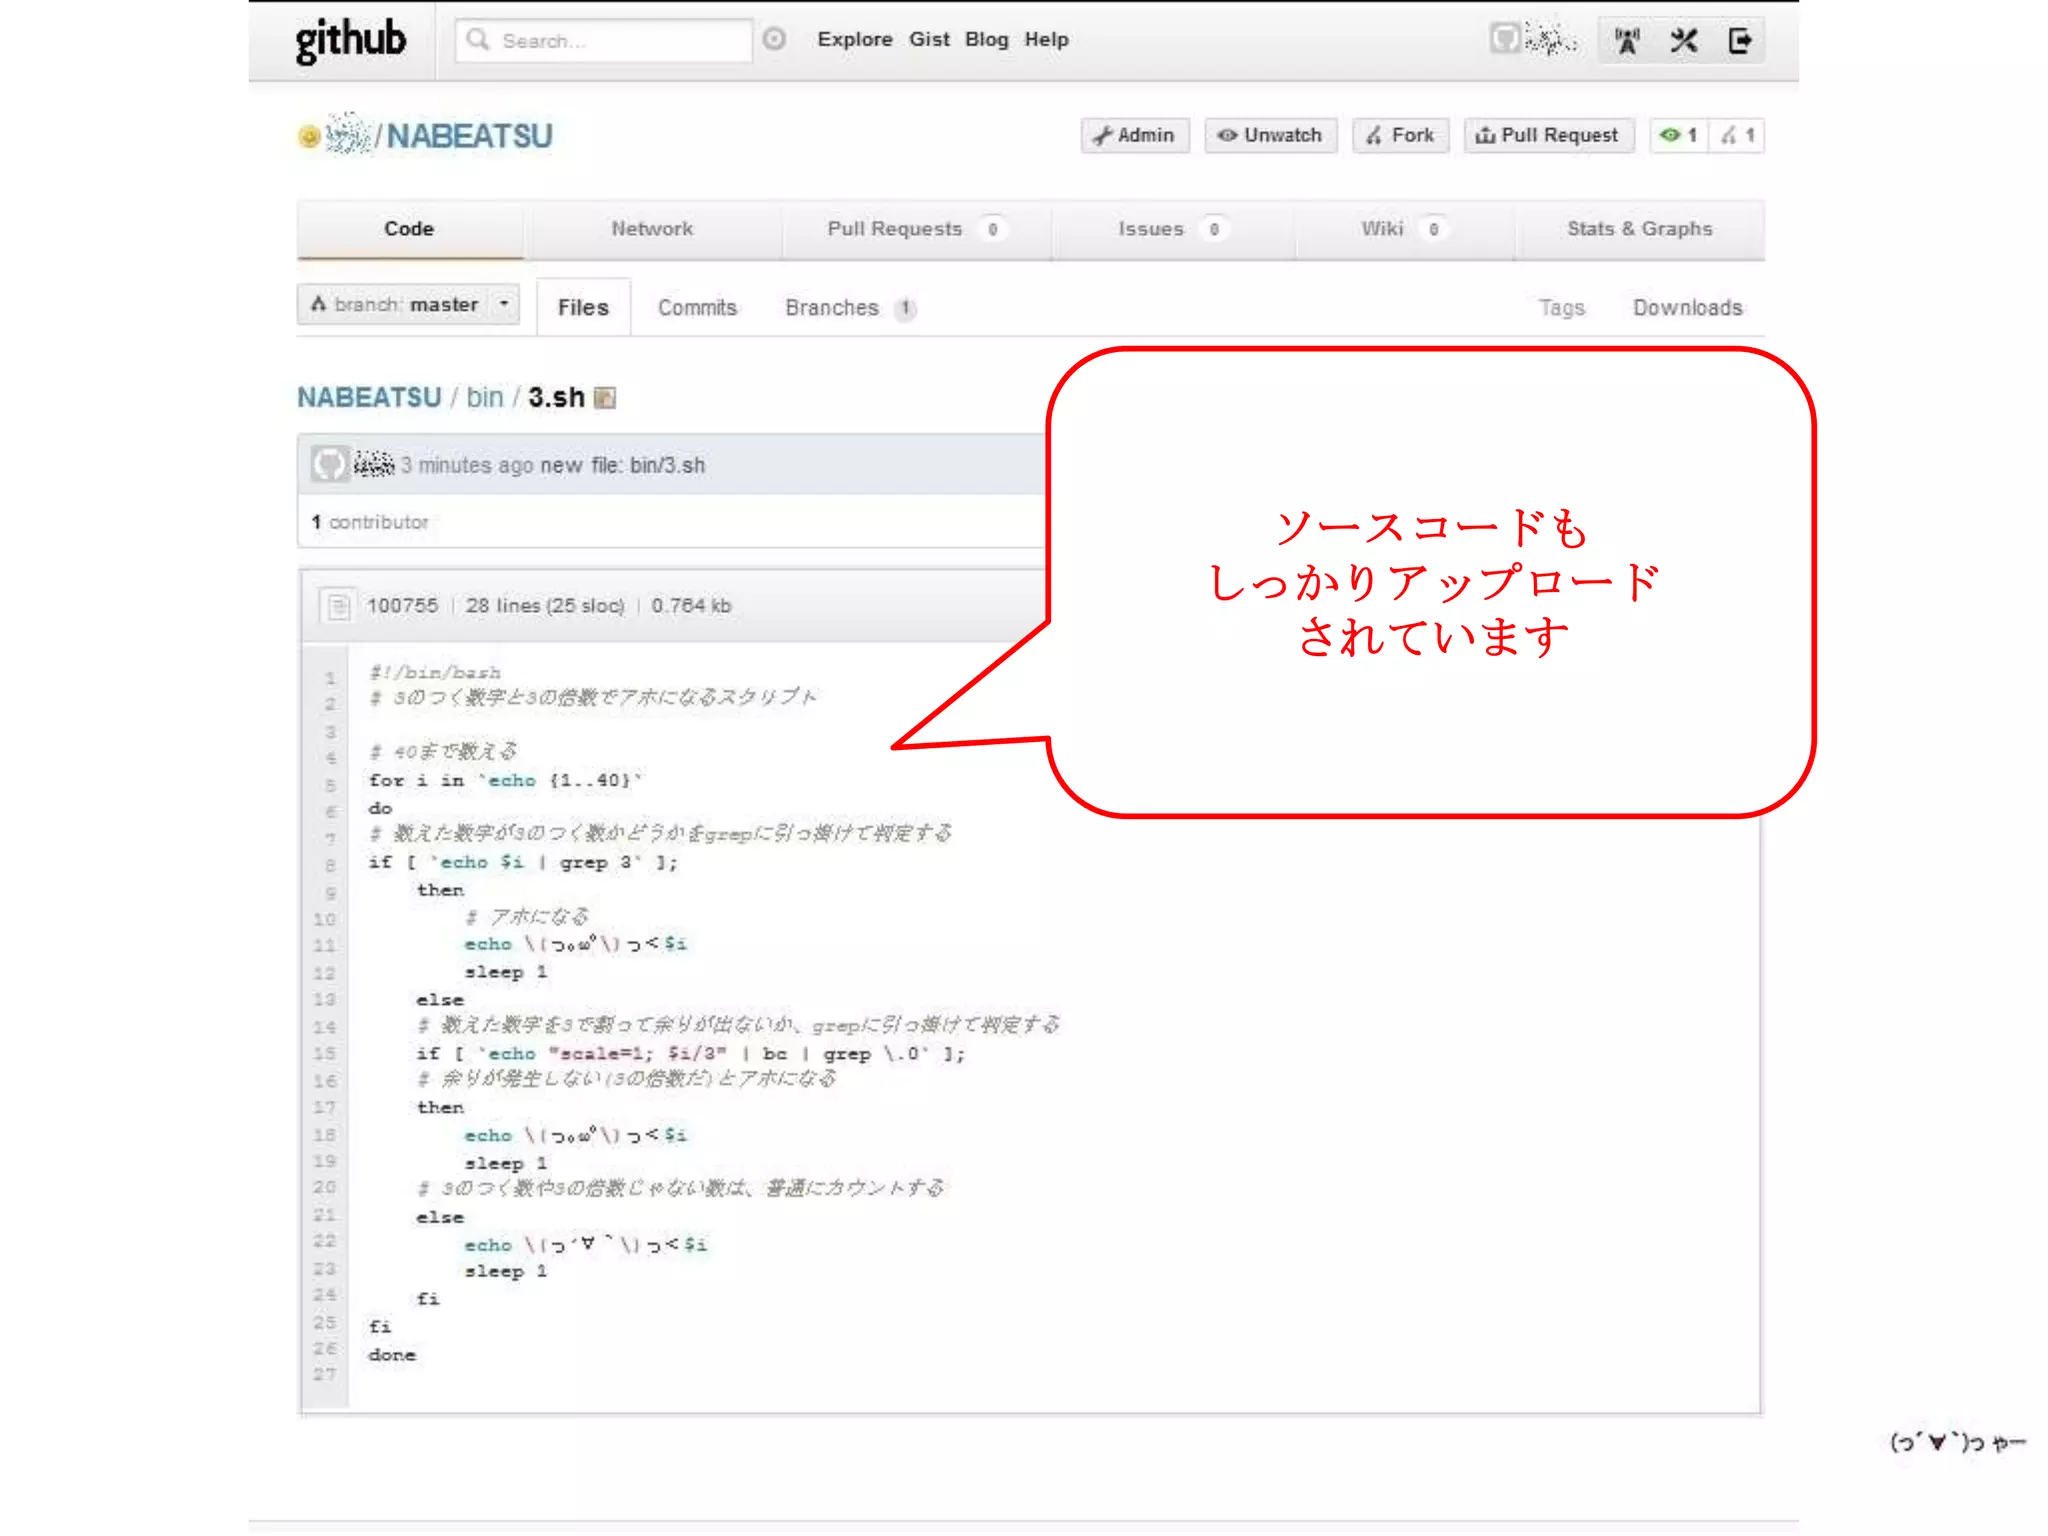Open advanced search gear icon
This screenshot has width=2048, height=1536.
coord(774,39)
